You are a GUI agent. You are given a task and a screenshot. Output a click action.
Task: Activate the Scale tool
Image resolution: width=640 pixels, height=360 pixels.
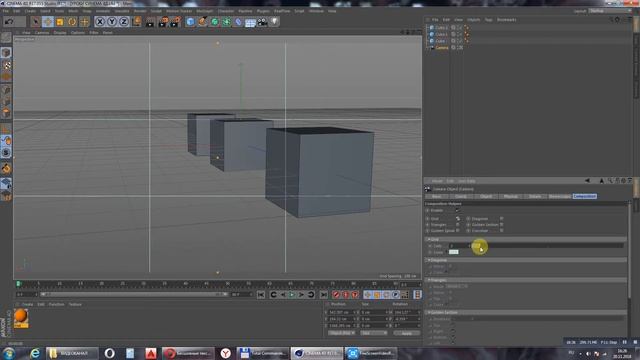click(x=60, y=22)
